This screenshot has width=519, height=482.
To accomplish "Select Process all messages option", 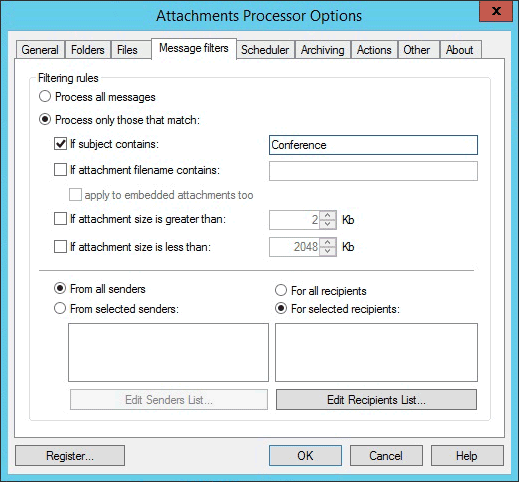I will (x=45, y=97).
